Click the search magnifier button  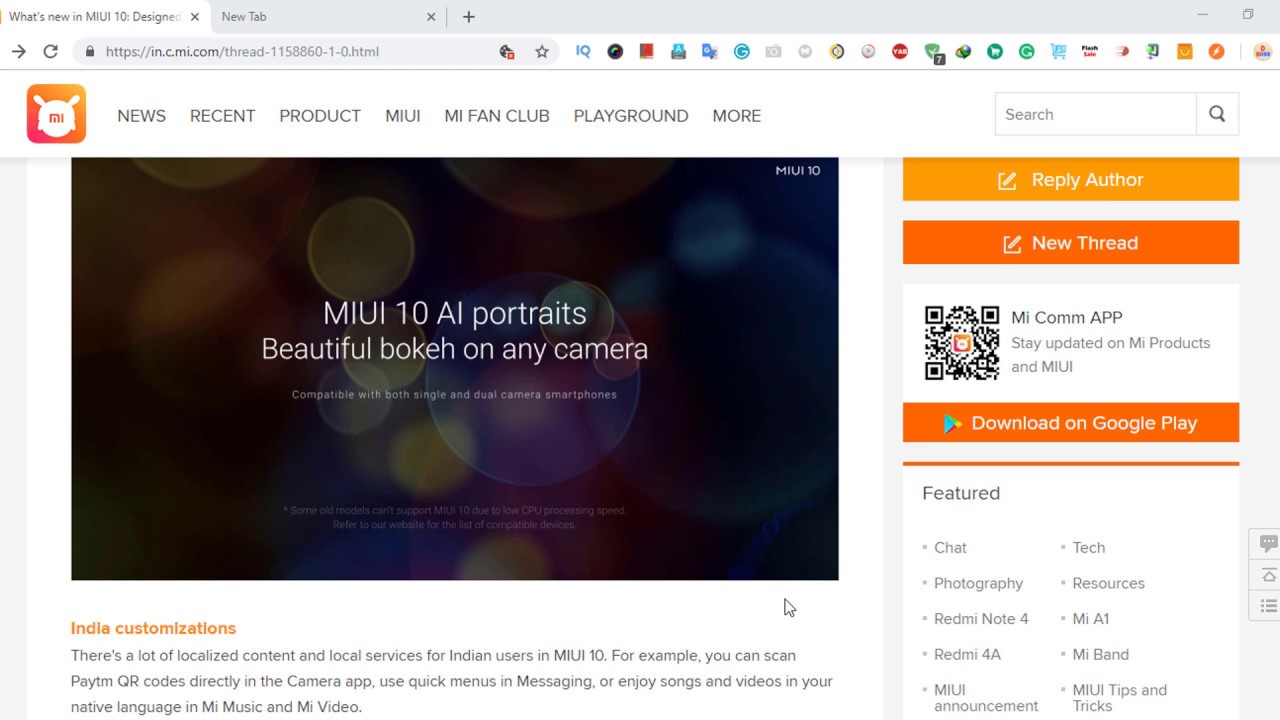pos(1217,114)
